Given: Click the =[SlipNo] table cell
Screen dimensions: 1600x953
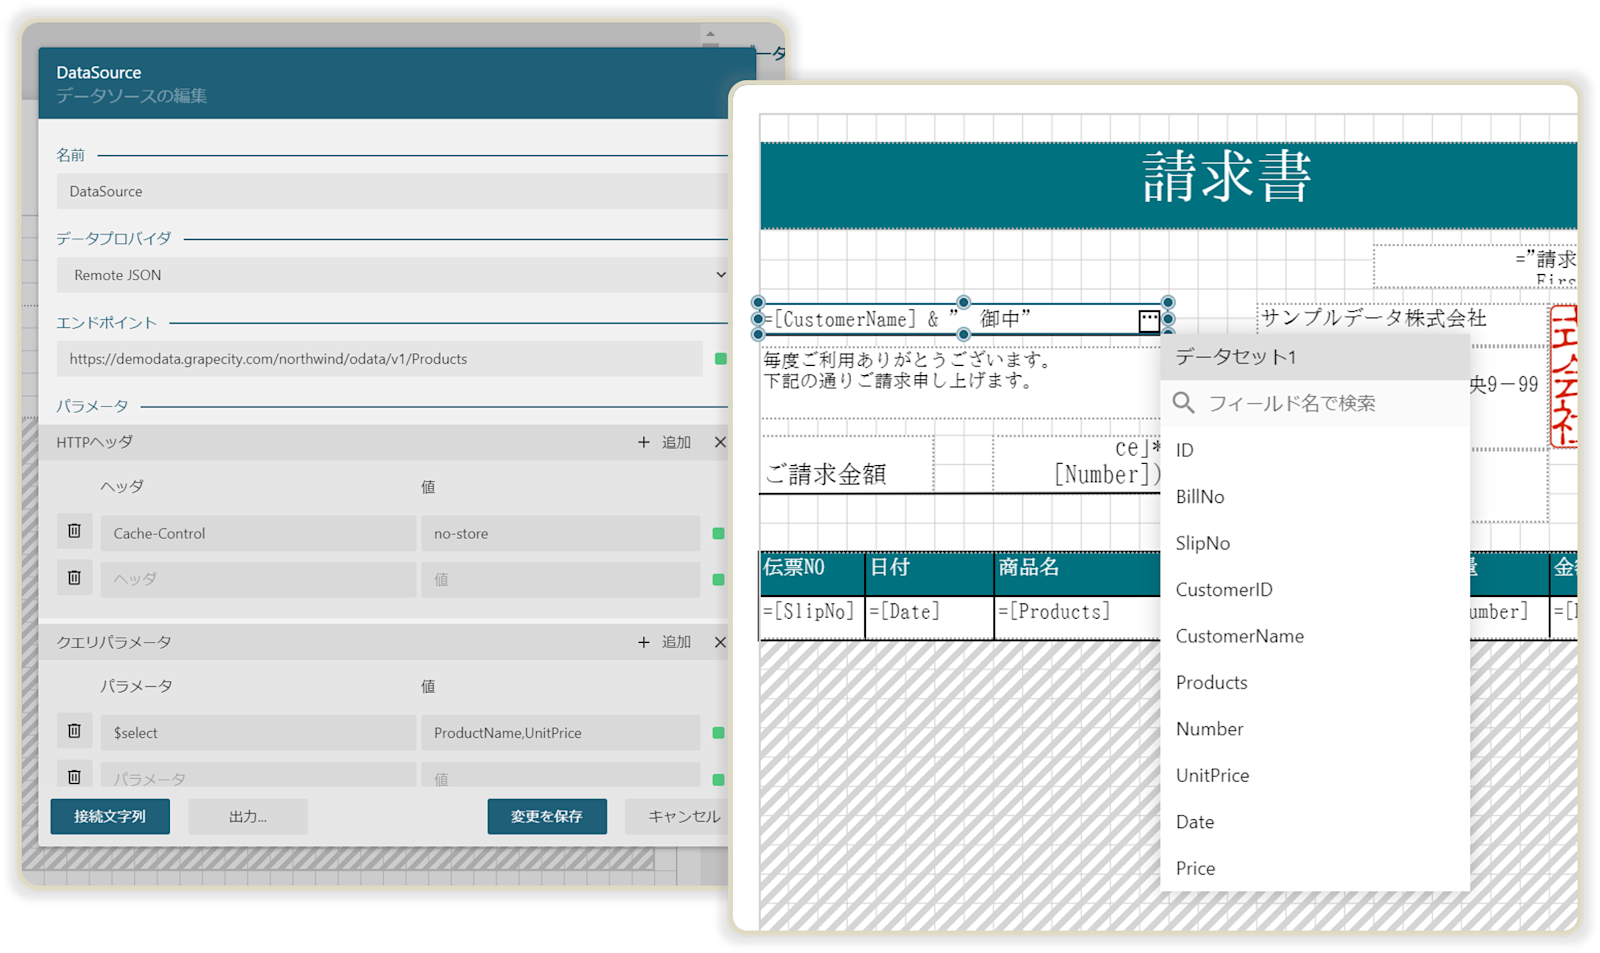Looking at the screenshot, I should click(812, 617).
